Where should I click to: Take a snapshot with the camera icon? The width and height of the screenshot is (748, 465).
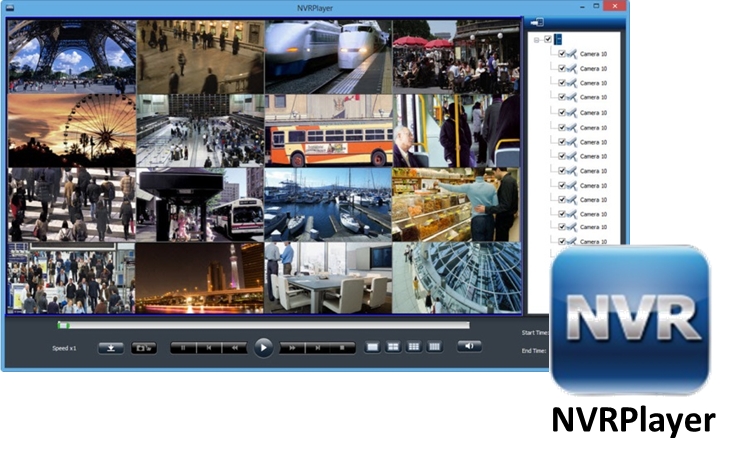144,348
